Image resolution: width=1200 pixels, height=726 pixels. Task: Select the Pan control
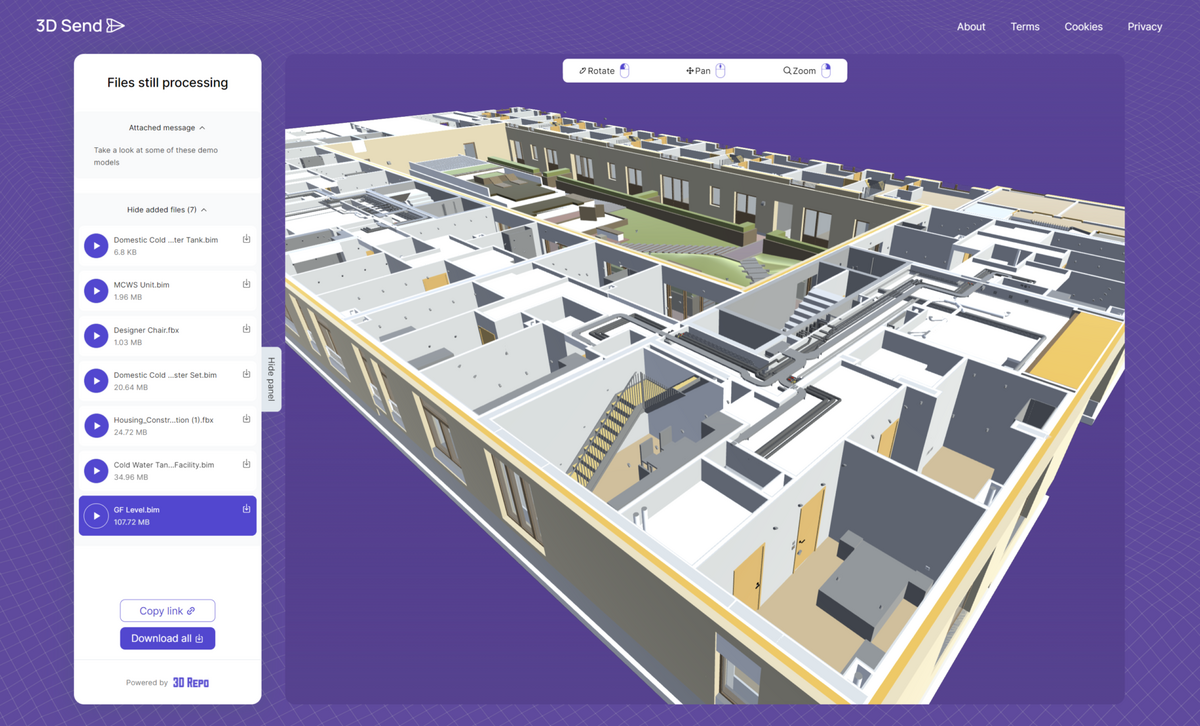tap(705, 71)
